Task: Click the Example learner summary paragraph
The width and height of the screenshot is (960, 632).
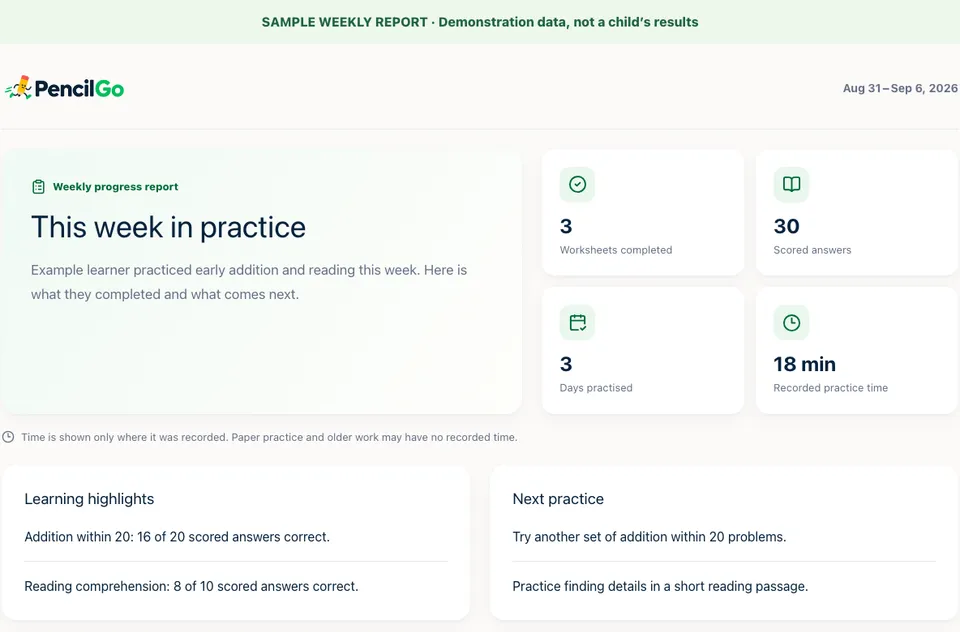Action: [249, 282]
